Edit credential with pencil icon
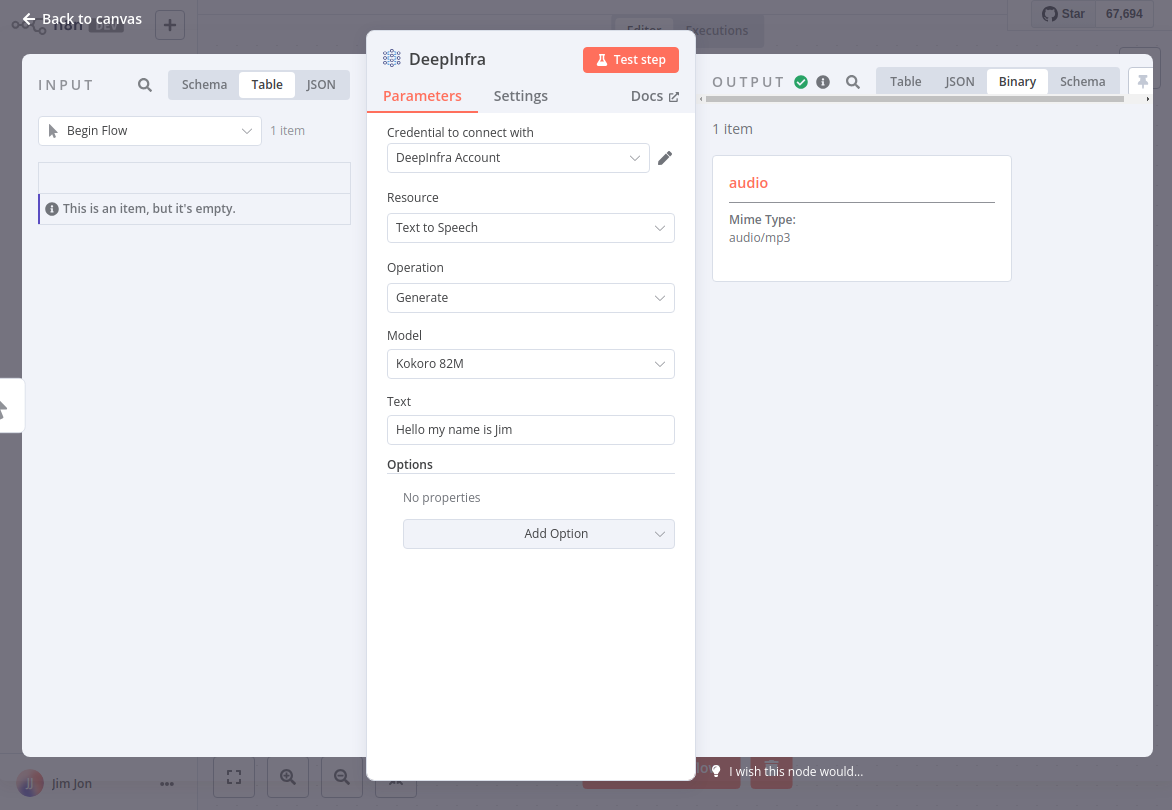This screenshot has width=1172, height=810. [x=664, y=158]
